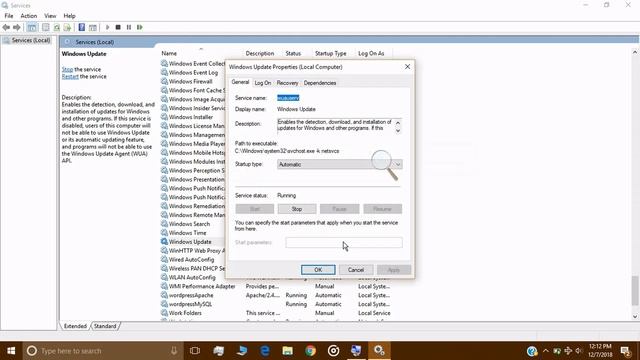Click the Pause Service toolbar icon

129,27
